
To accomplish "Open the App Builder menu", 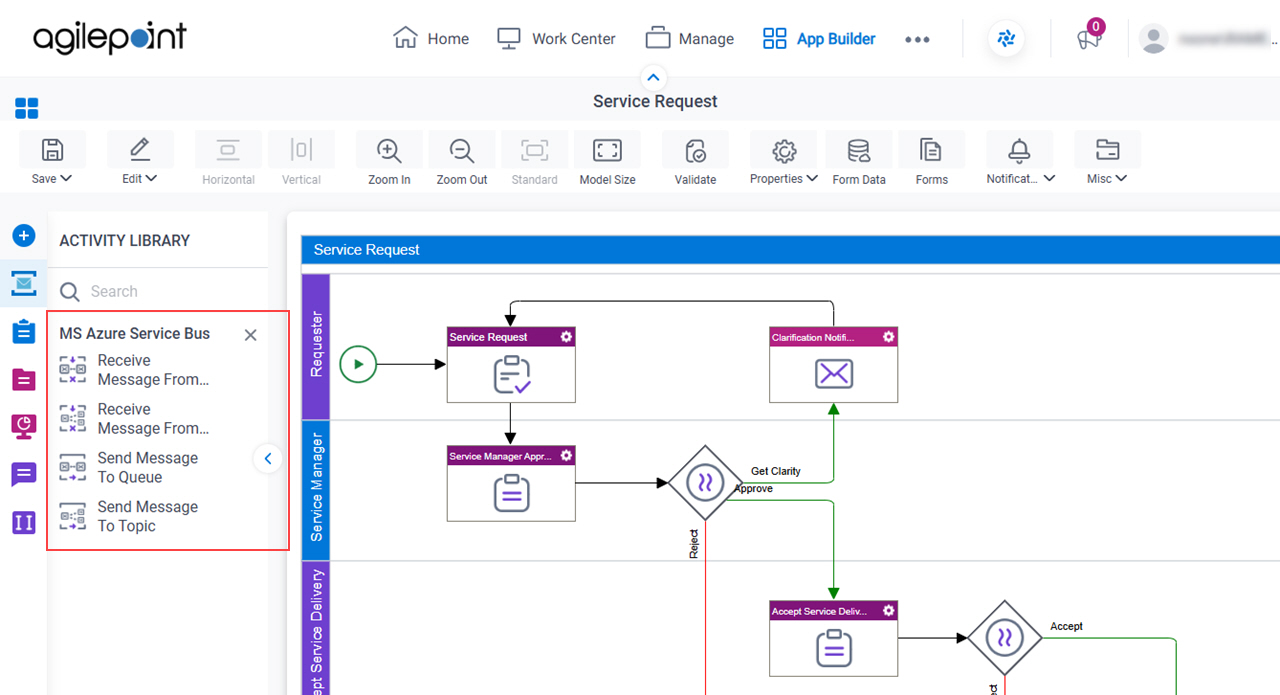I will [x=818, y=39].
